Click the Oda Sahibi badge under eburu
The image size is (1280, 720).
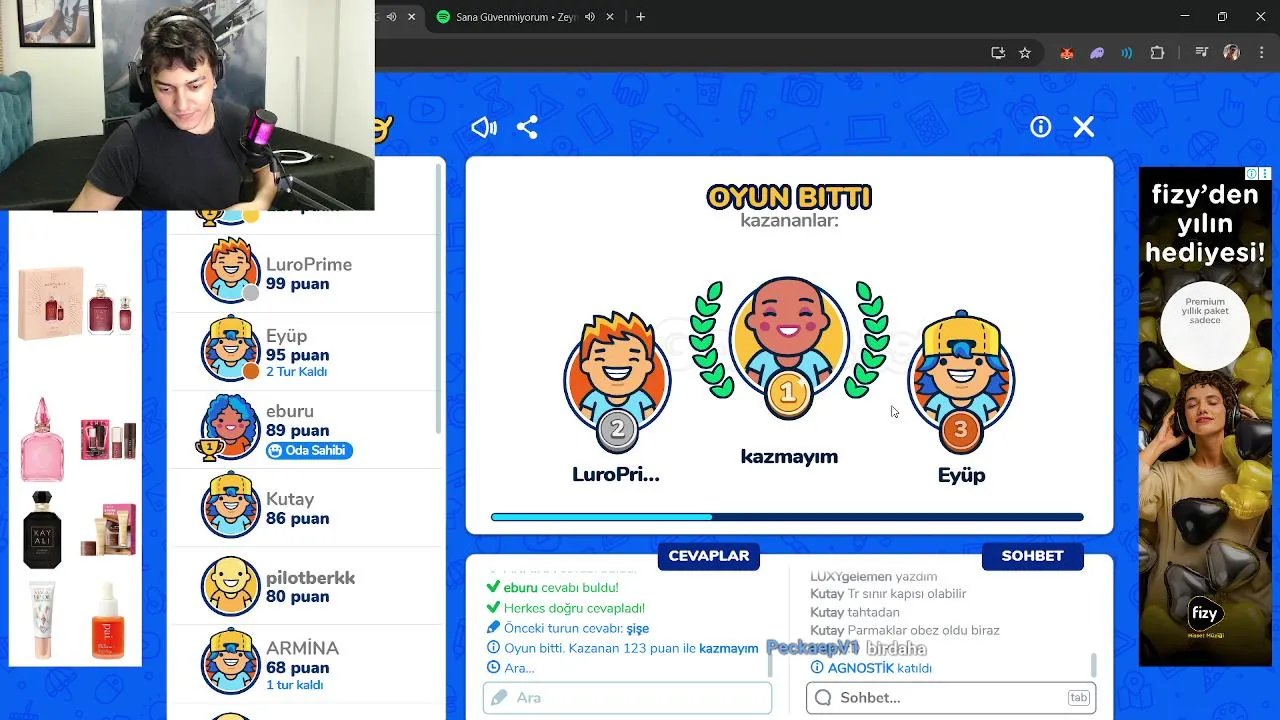309,450
